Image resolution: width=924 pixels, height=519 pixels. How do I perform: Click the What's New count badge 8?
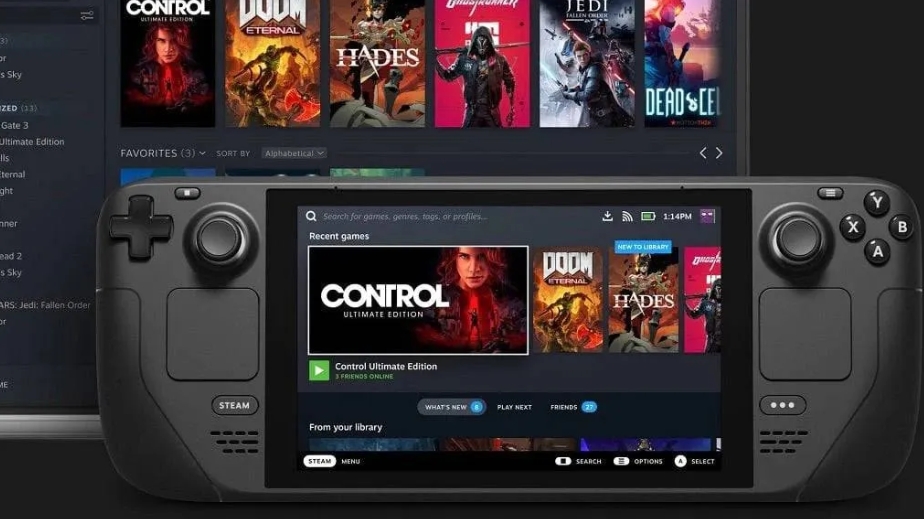point(477,407)
